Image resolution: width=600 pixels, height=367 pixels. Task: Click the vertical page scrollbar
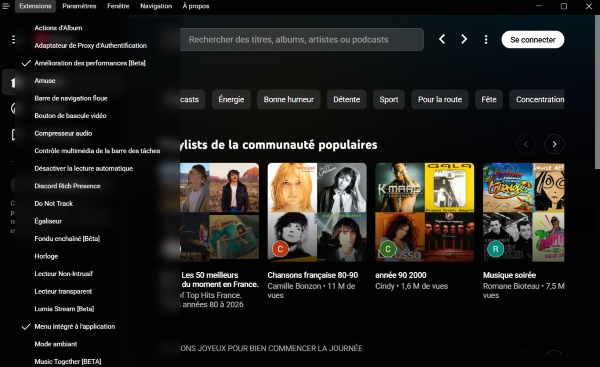[x=597, y=92]
